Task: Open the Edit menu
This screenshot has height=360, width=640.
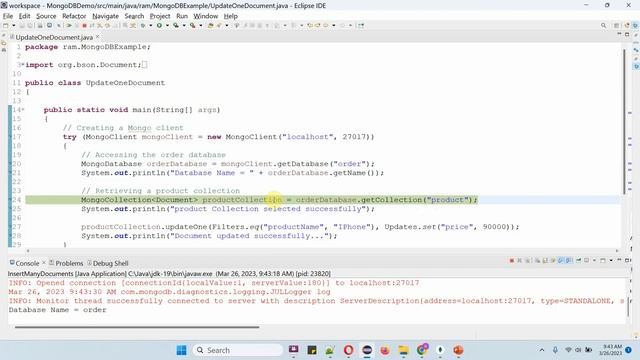Action: (x=24, y=16)
